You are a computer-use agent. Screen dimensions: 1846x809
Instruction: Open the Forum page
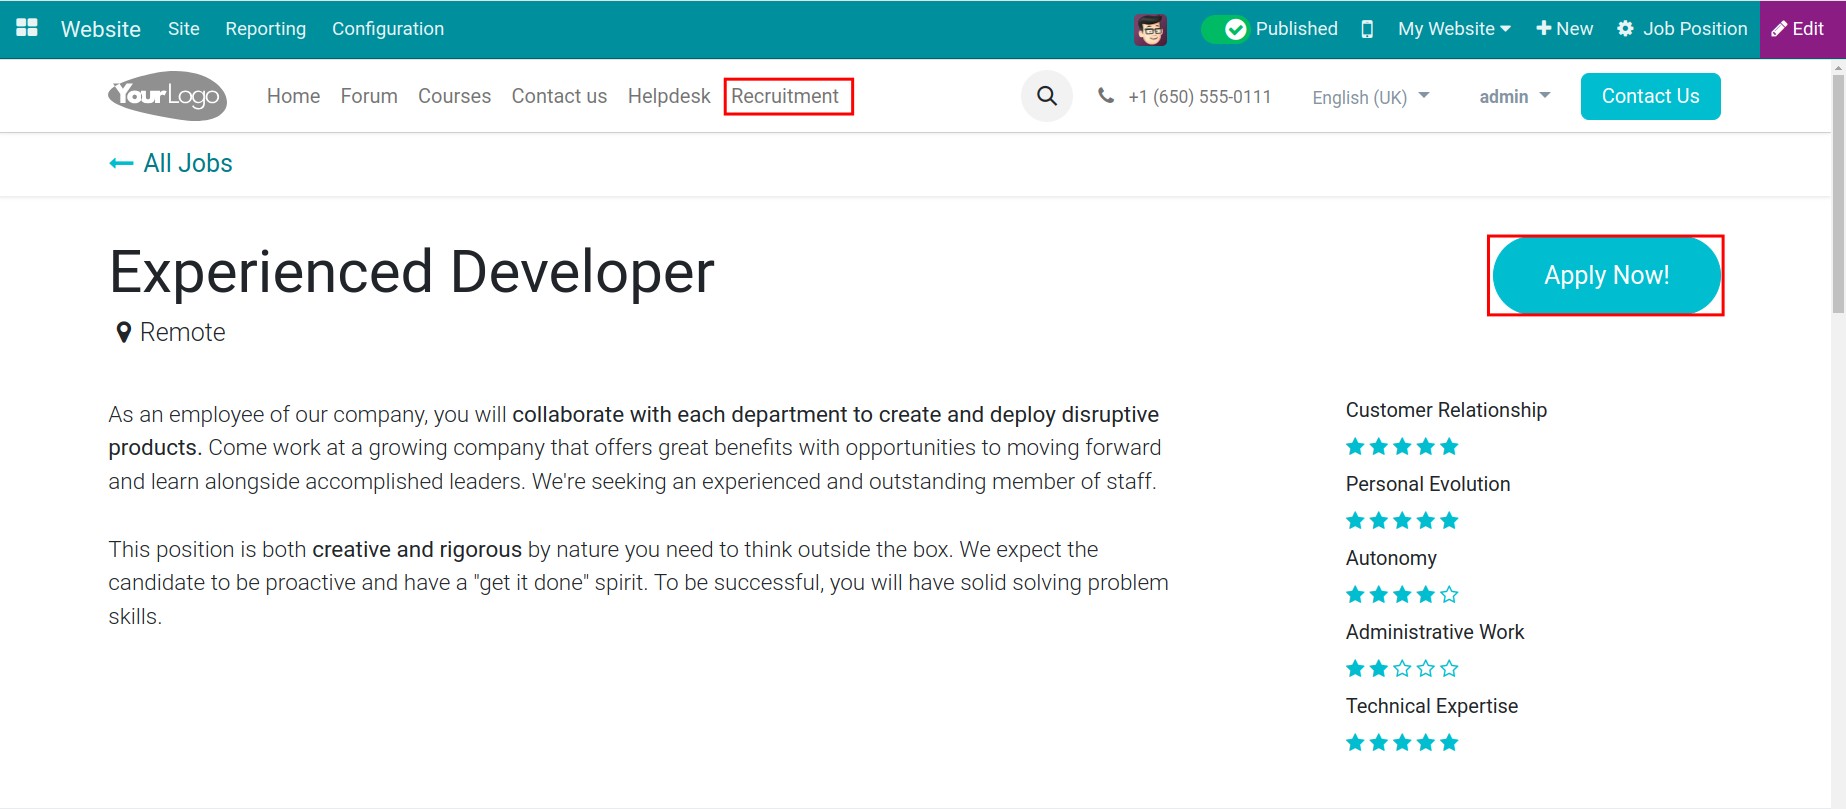[369, 96]
